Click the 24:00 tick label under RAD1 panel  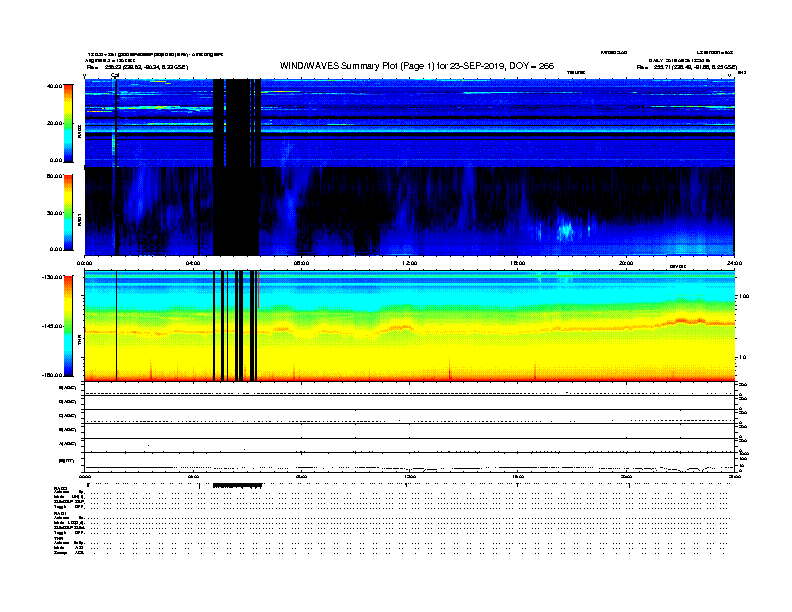point(733,263)
